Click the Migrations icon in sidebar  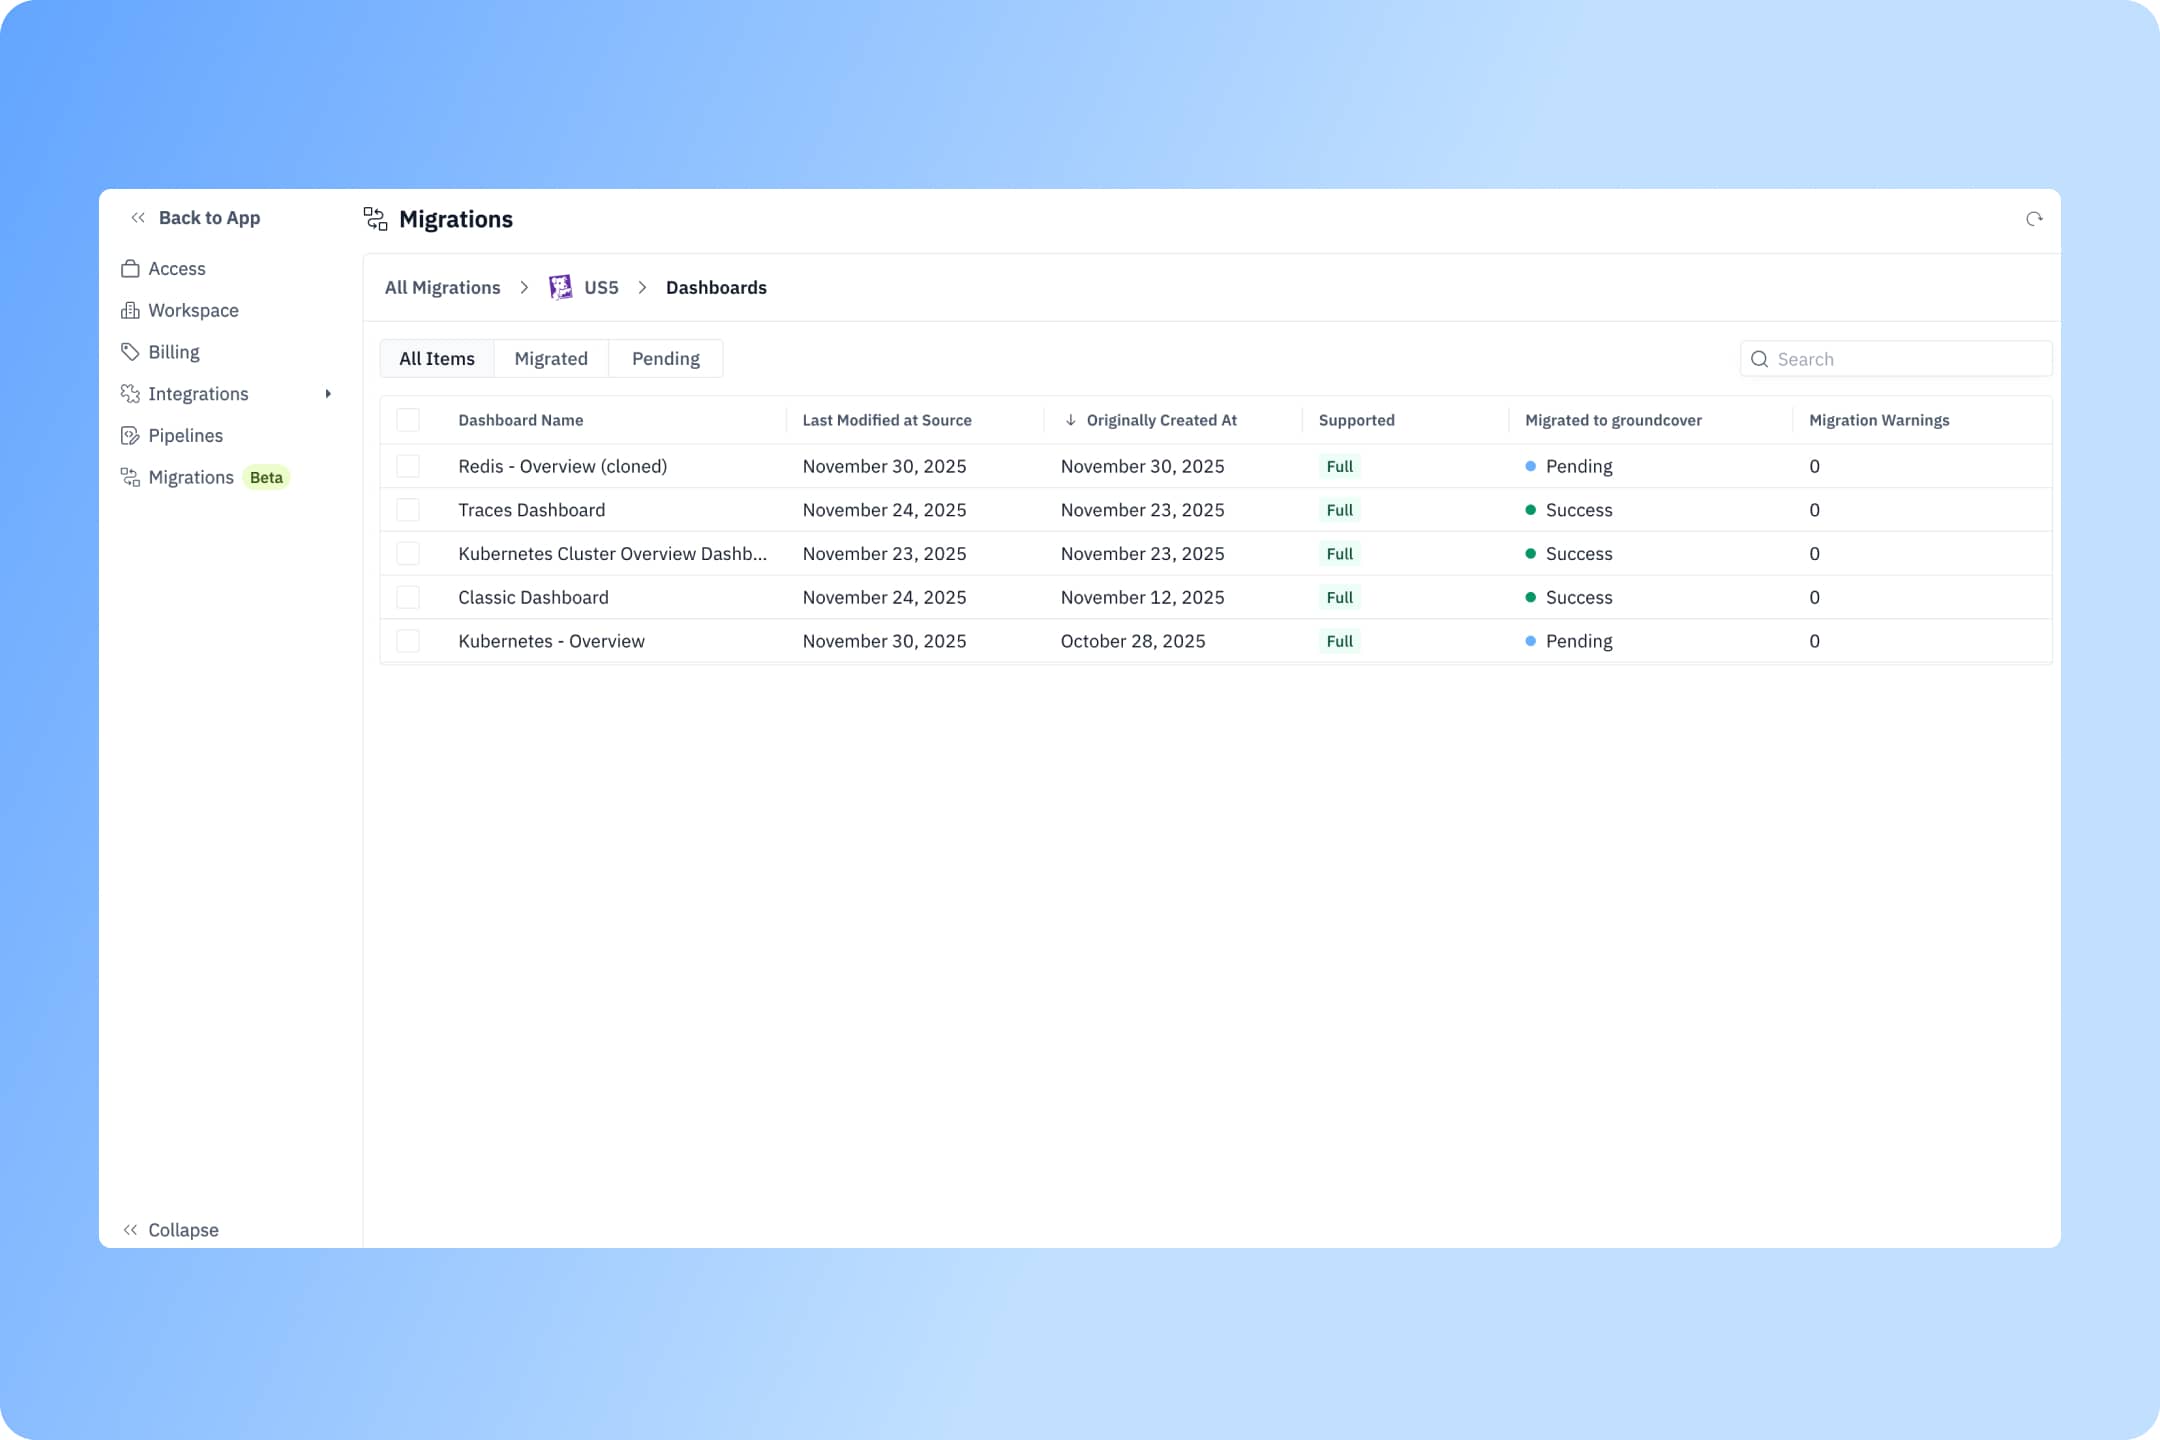point(130,478)
